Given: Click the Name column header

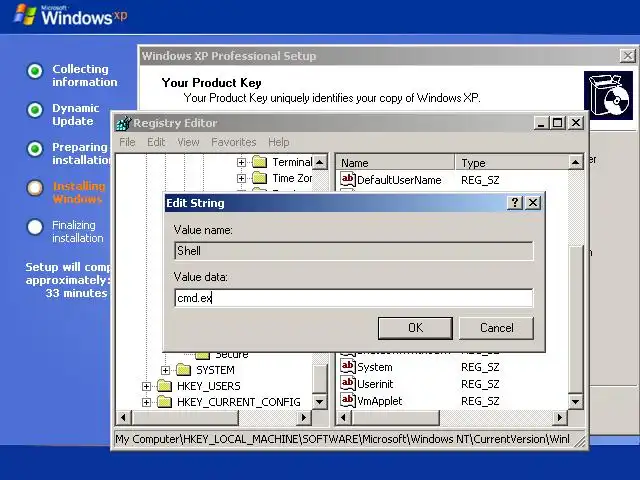Looking at the screenshot, I should click(395, 163).
